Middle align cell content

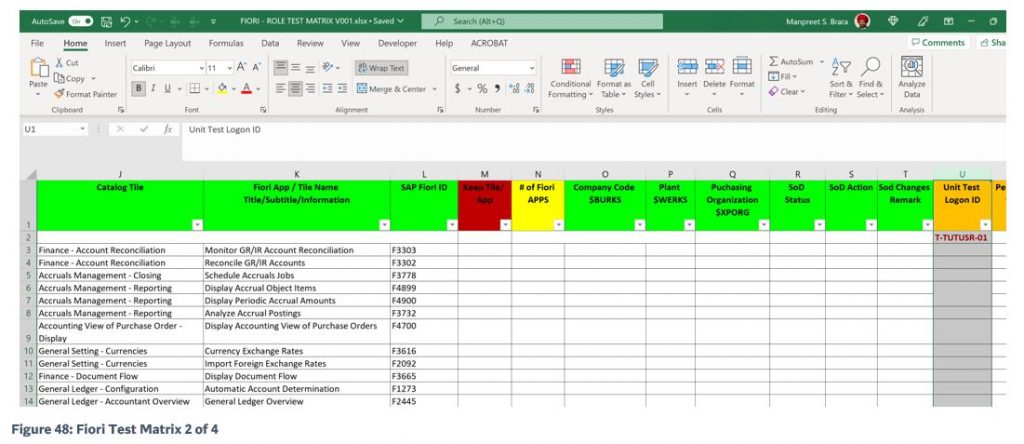click(x=296, y=67)
